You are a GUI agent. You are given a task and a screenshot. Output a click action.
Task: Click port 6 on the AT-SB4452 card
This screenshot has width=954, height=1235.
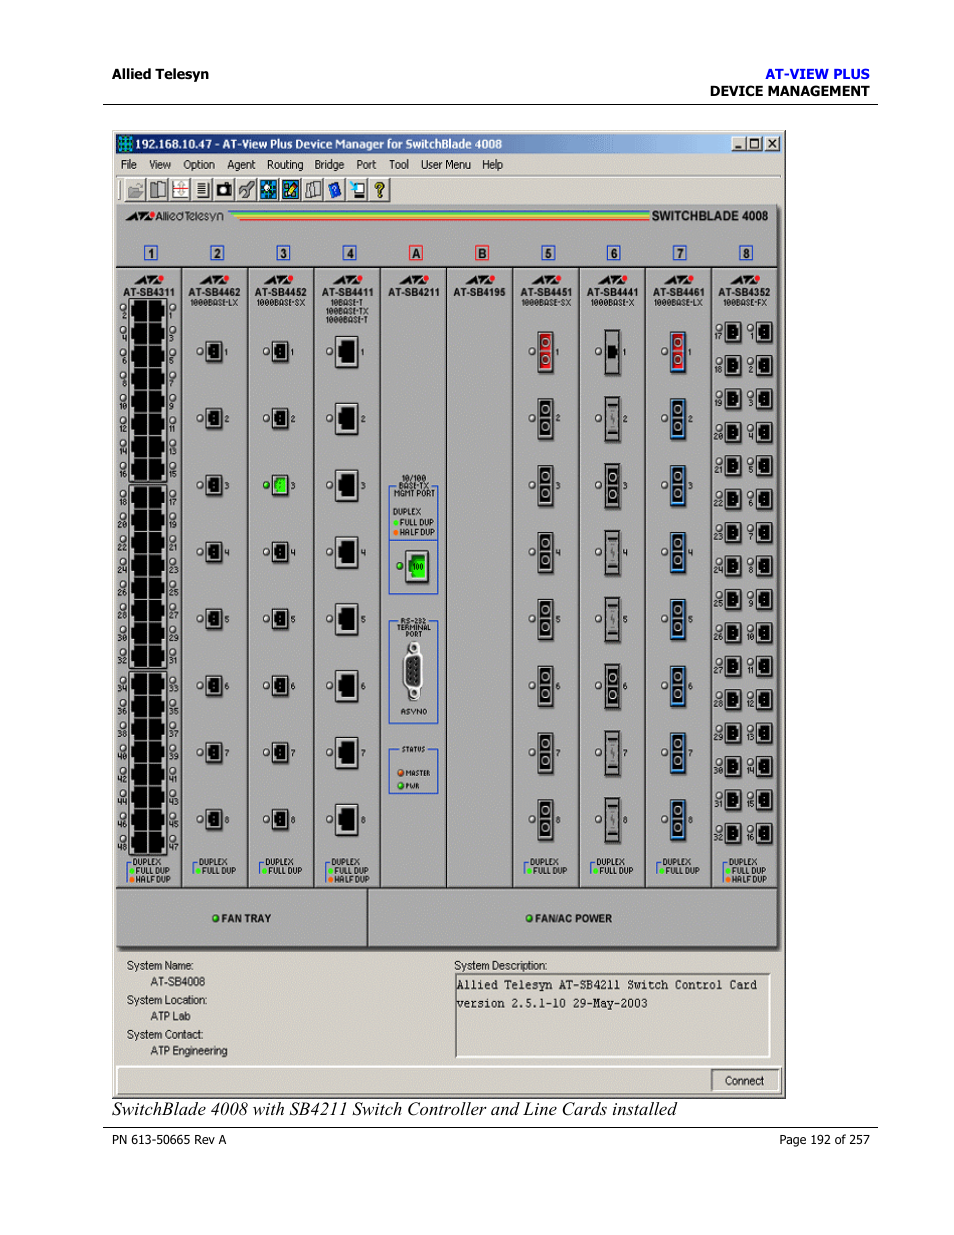pos(280,686)
